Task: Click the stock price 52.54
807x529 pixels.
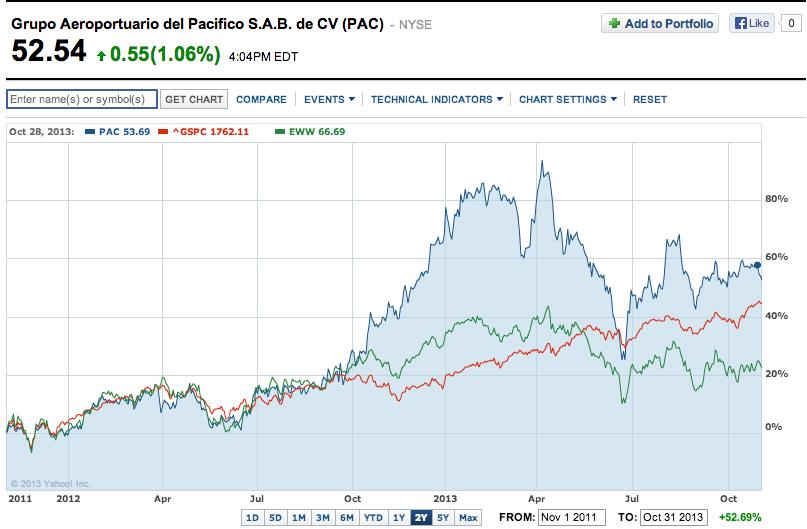Action: [x=49, y=51]
